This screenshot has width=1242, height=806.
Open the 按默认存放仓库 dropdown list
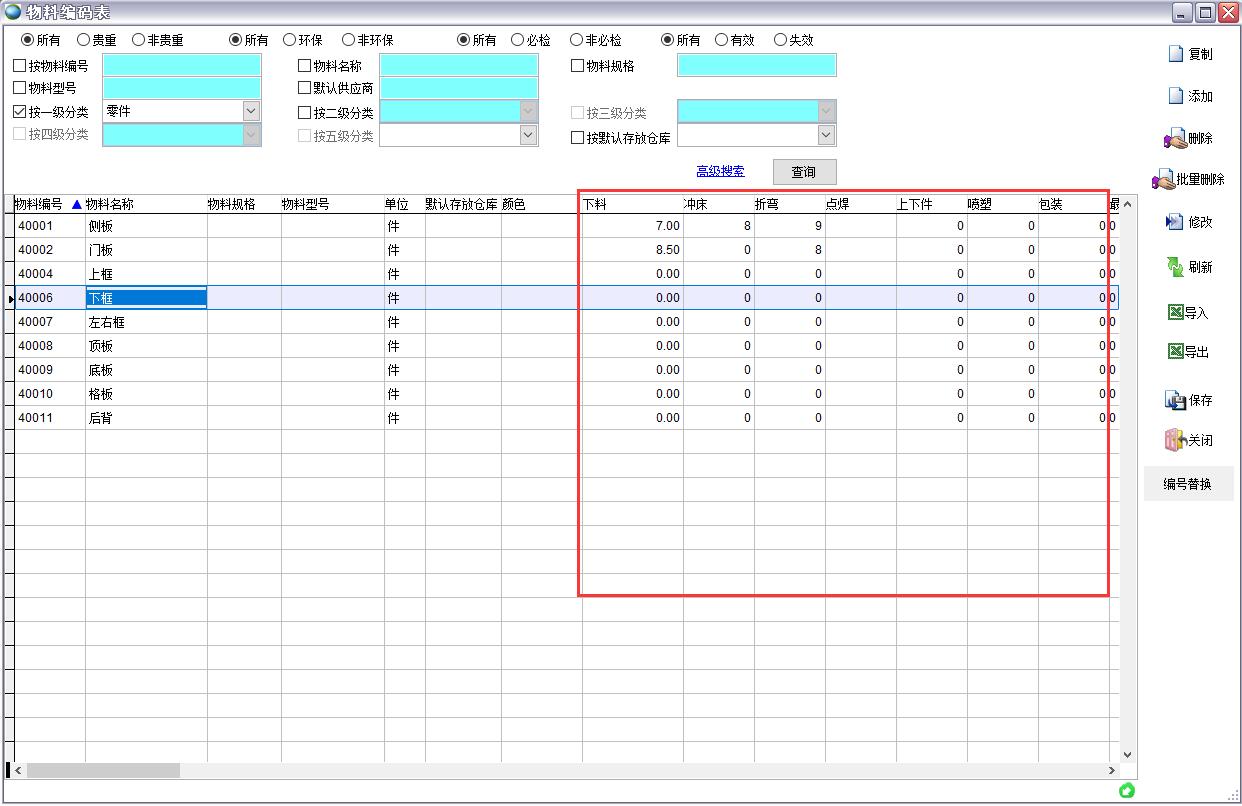pos(826,135)
